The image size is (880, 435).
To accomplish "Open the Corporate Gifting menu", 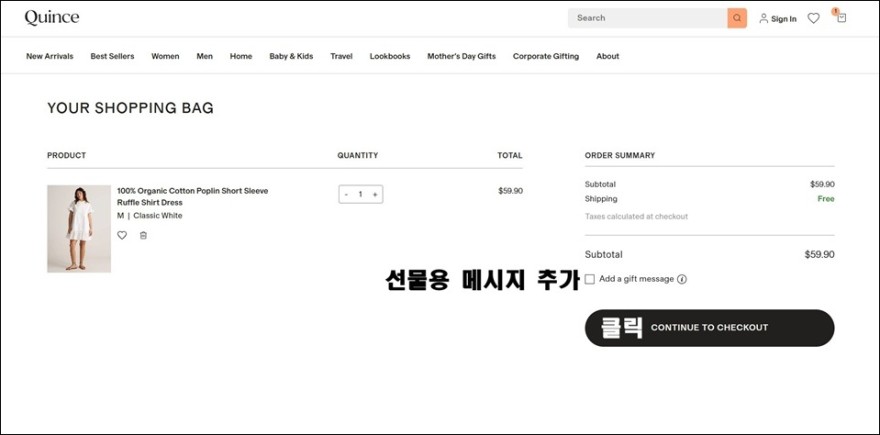I will click(546, 56).
